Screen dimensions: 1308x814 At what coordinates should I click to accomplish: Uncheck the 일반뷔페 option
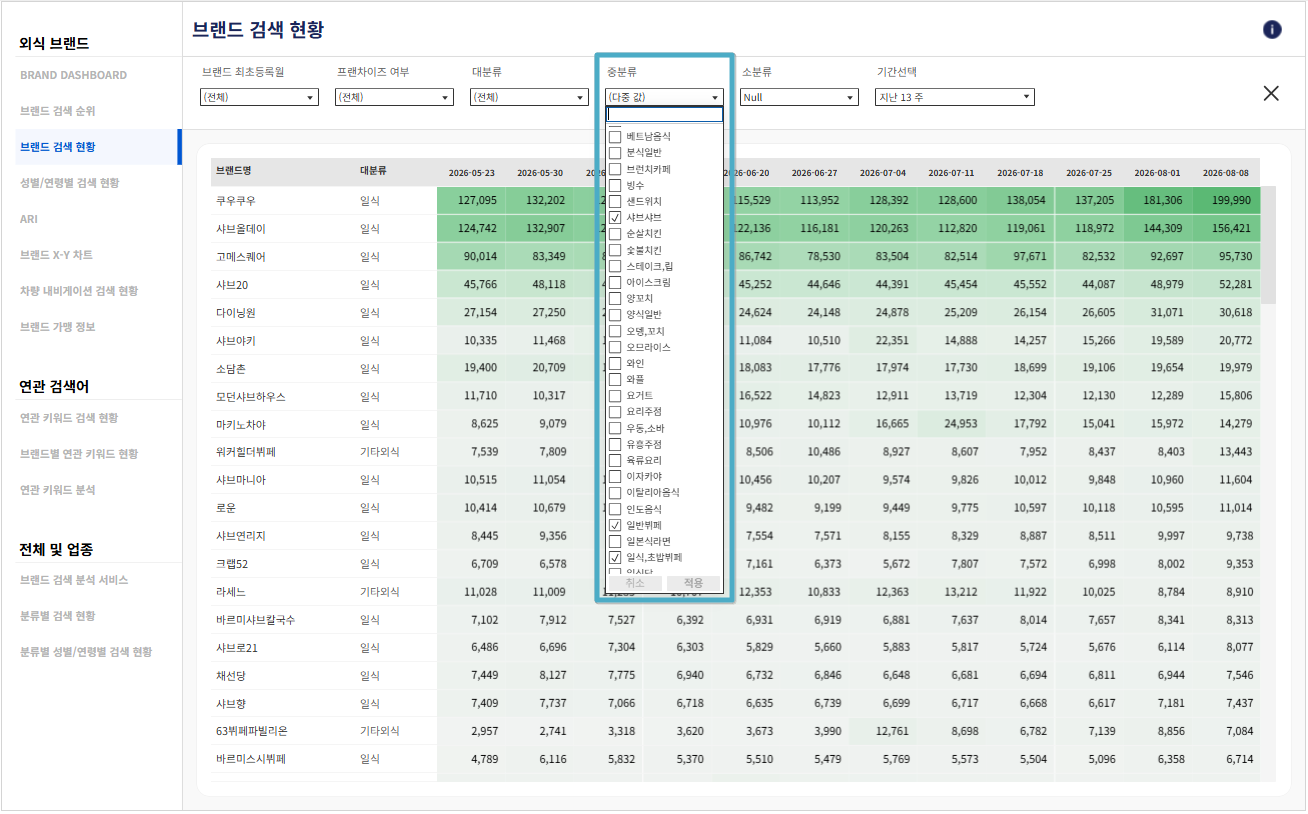[x=615, y=525]
